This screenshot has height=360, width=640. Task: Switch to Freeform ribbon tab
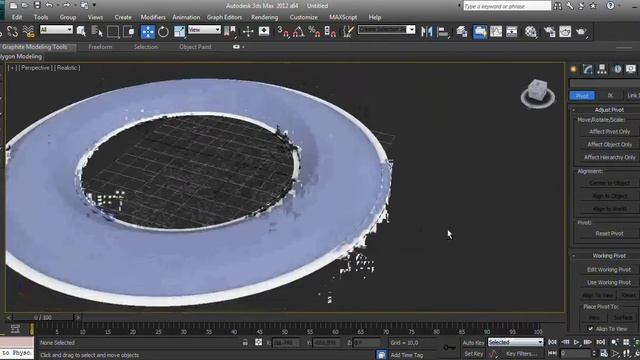click(100, 47)
